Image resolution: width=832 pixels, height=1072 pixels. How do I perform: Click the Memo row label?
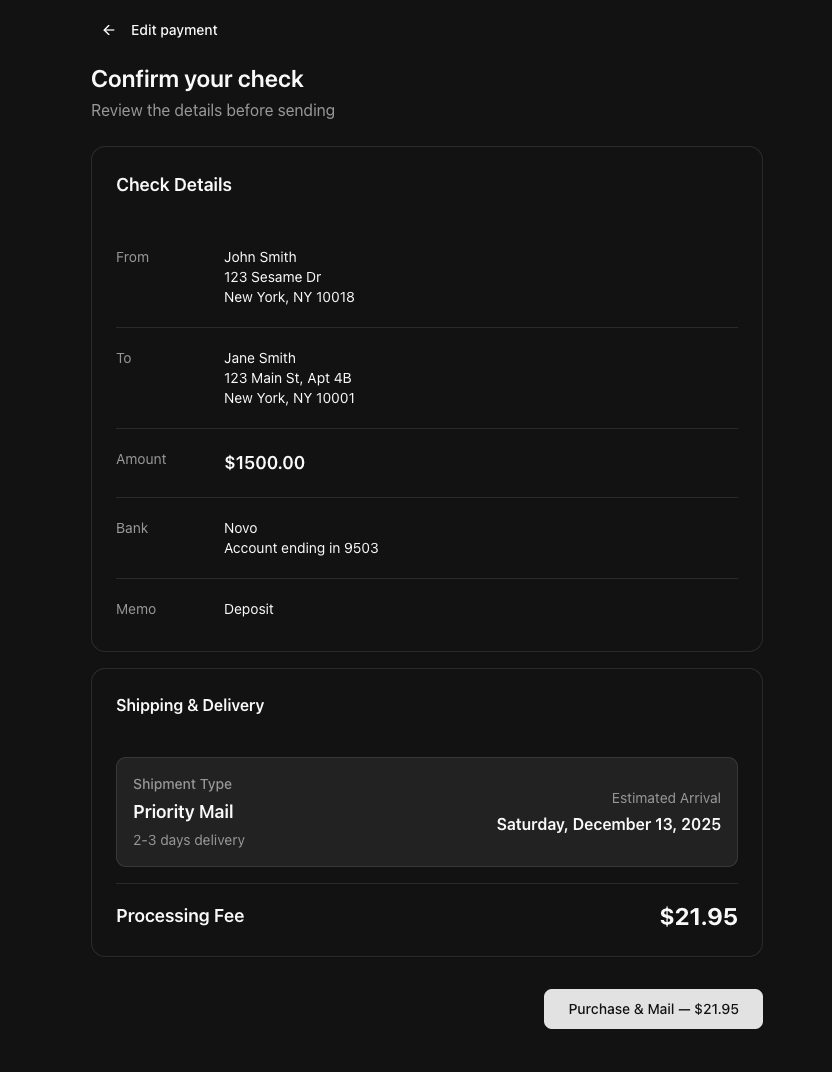tap(136, 609)
